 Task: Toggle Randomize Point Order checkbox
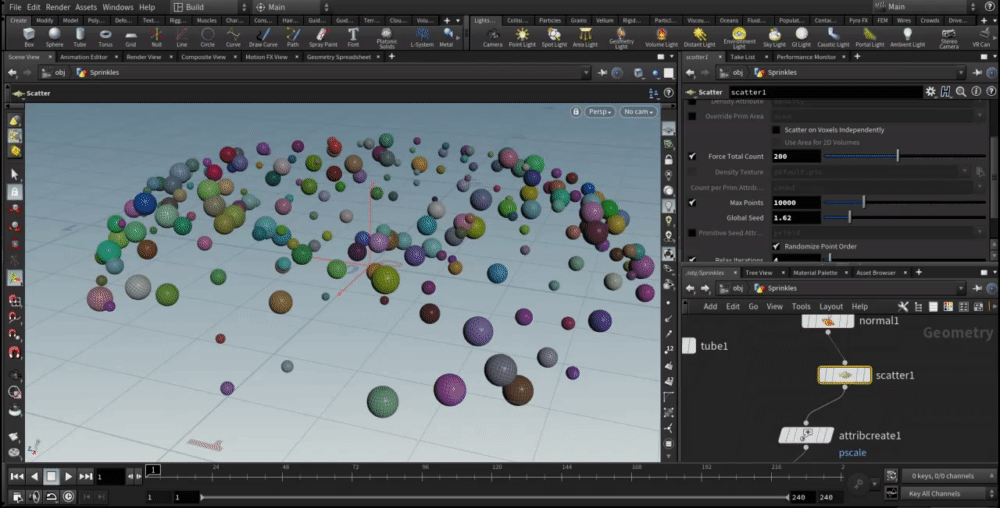pyautogui.click(x=776, y=246)
